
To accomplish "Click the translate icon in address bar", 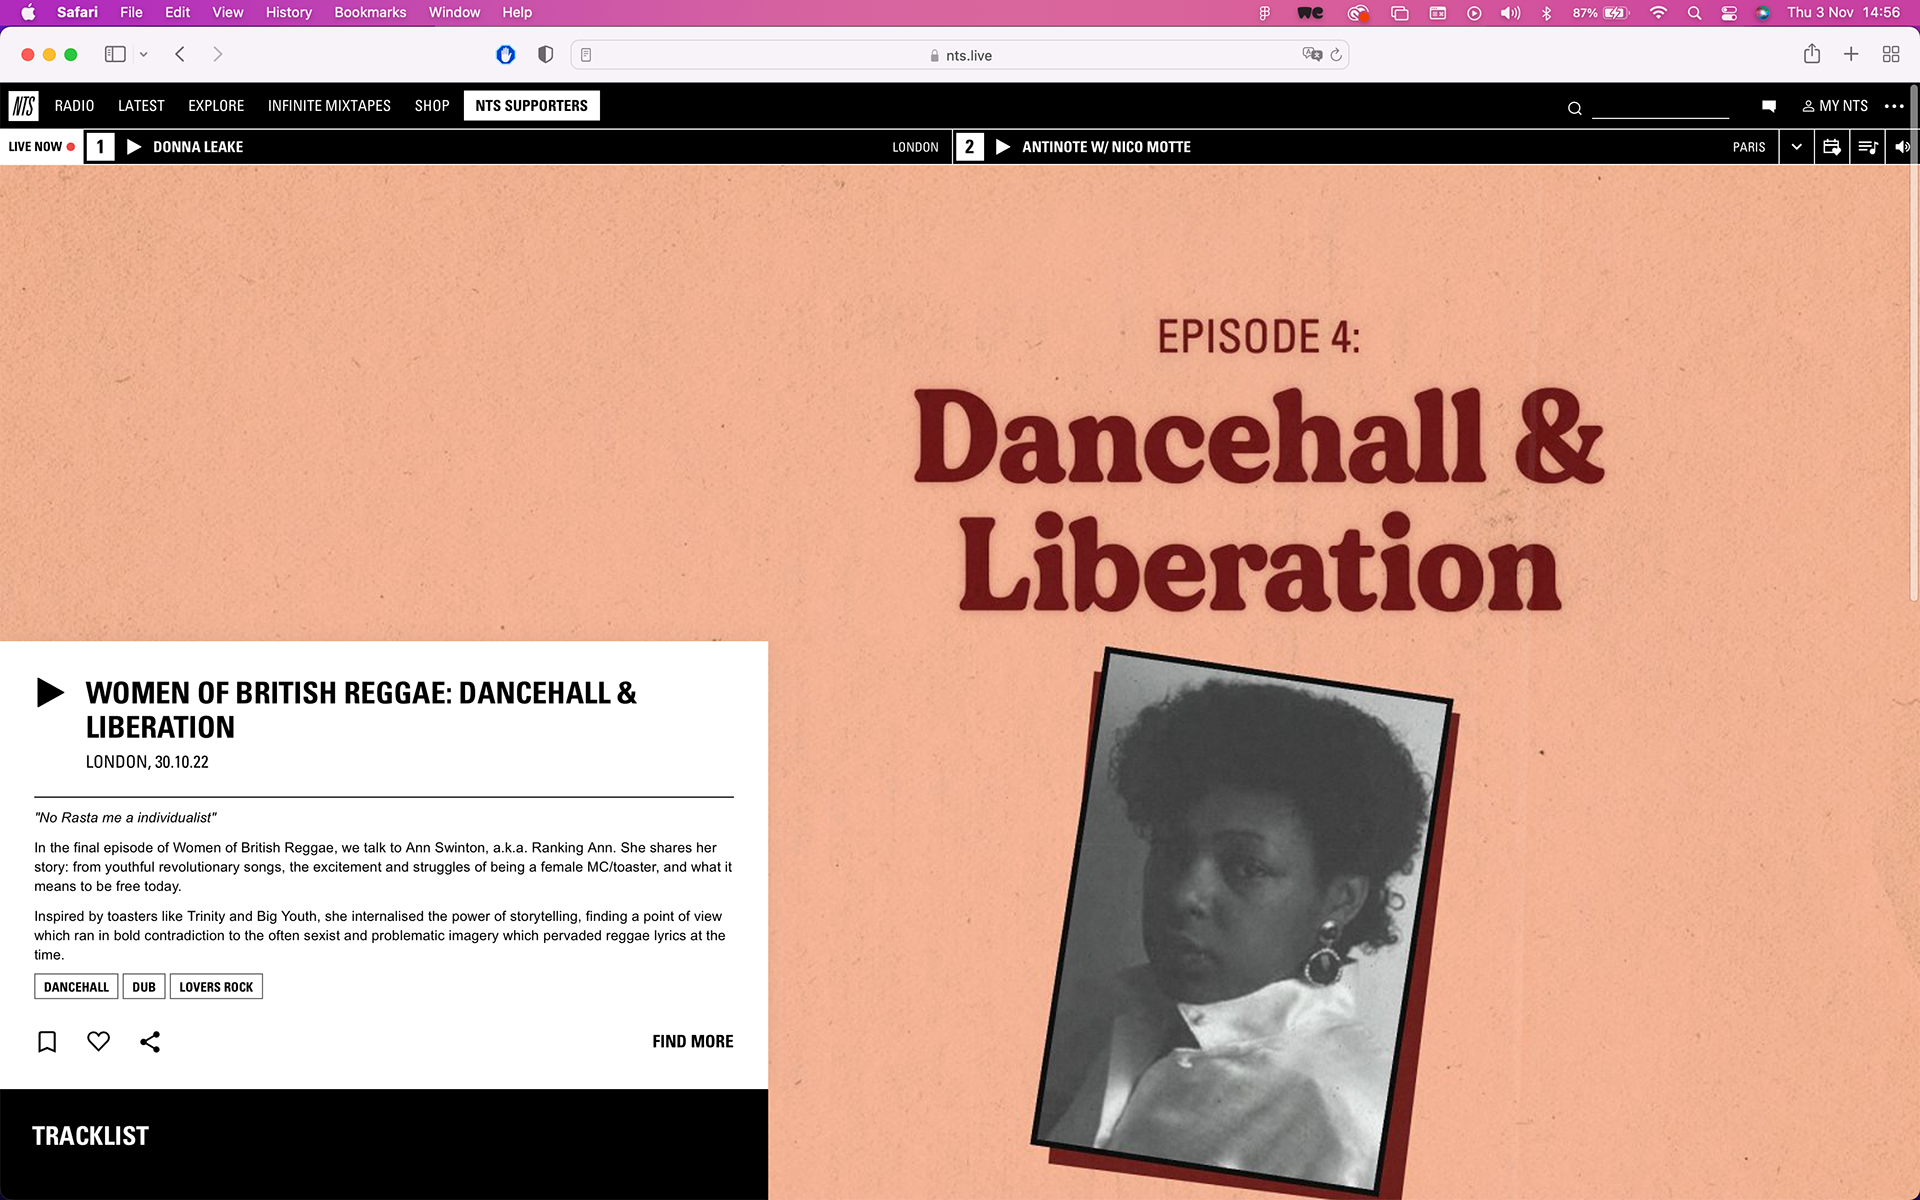I will [1312, 54].
